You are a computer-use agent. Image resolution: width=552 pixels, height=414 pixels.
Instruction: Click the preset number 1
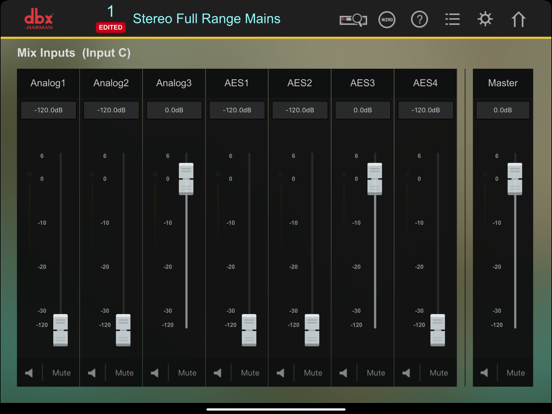[x=111, y=12]
